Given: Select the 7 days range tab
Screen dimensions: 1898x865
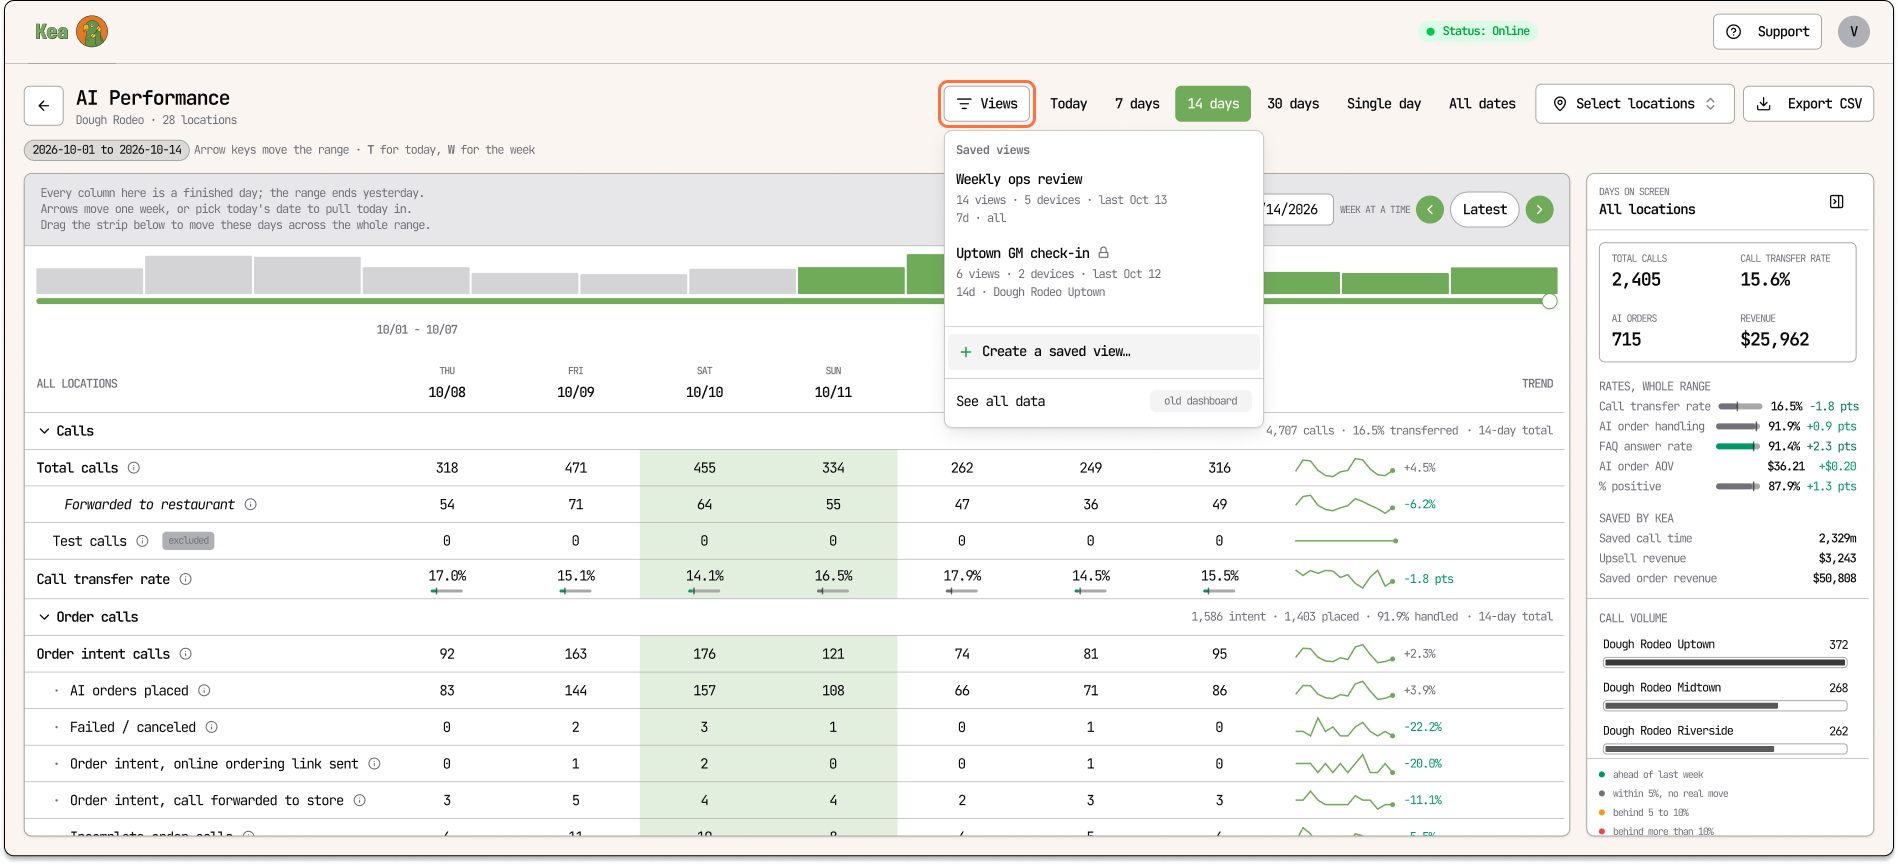Looking at the screenshot, I should [1137, 104].
